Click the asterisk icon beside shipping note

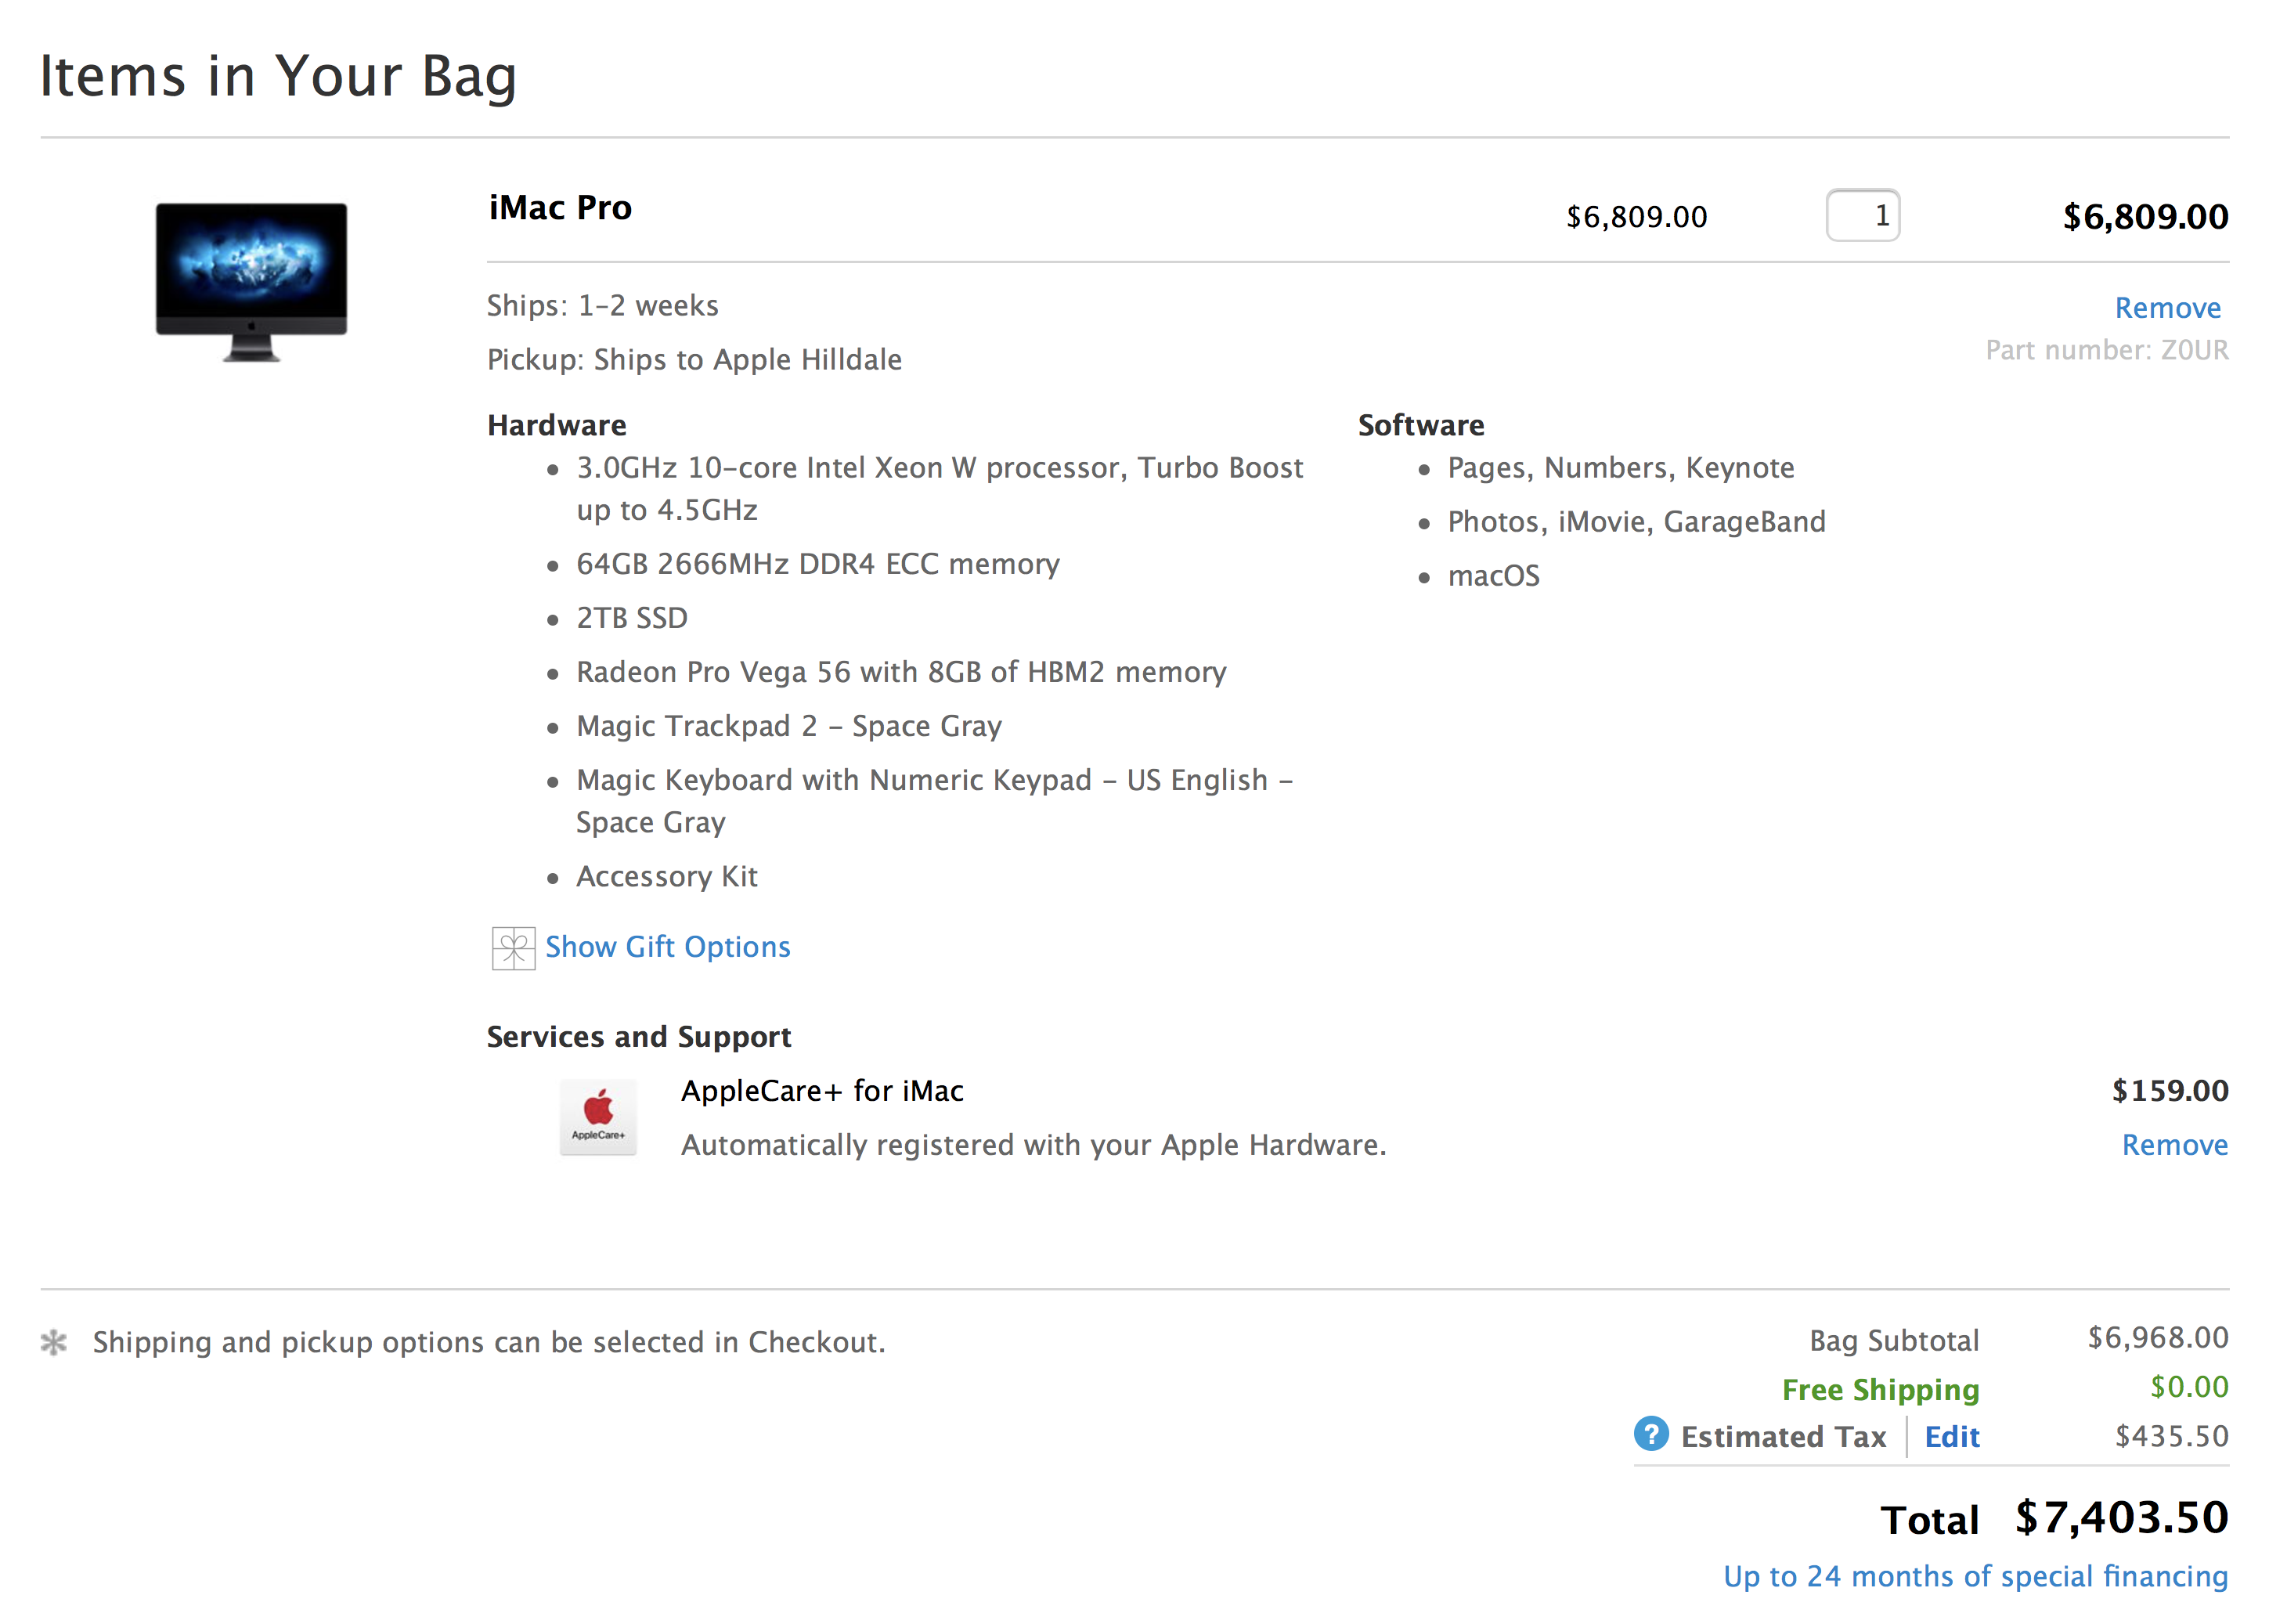(x=54, y=1342)
